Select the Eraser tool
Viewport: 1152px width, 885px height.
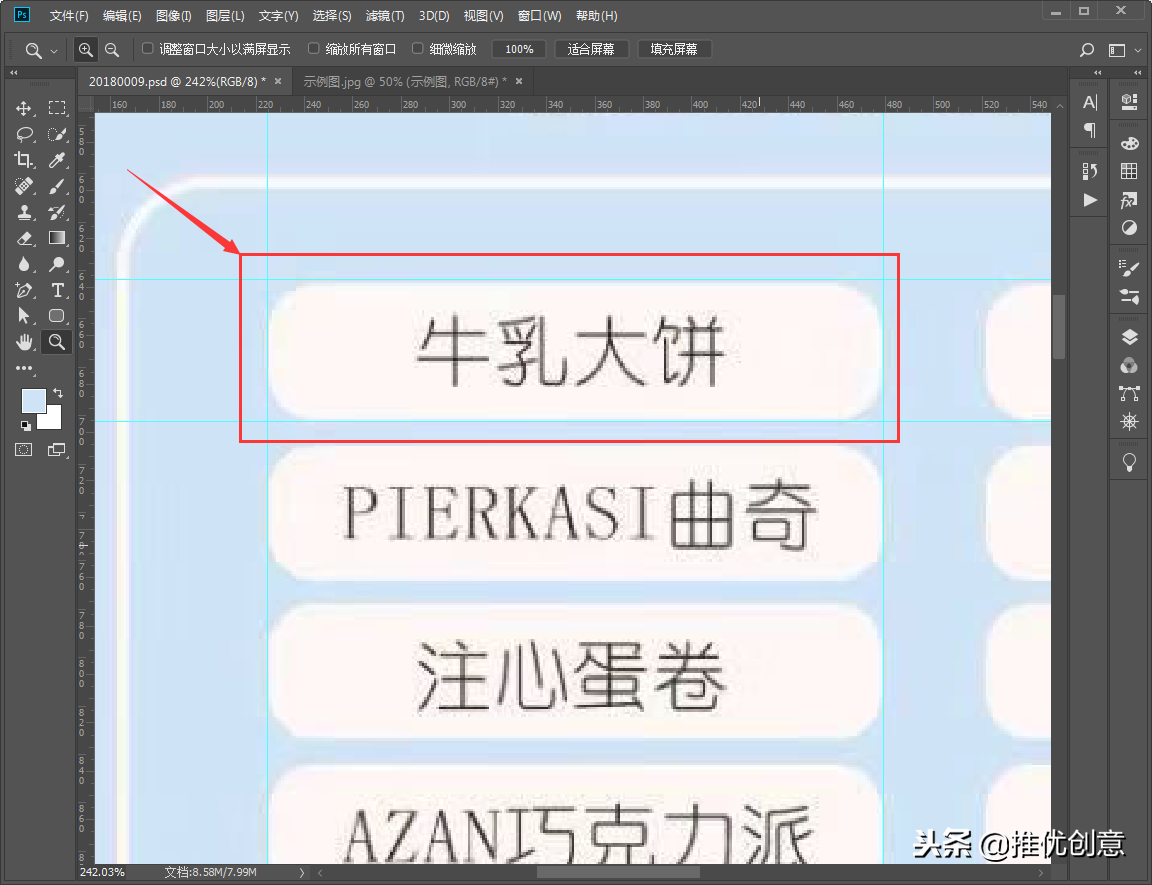point(24,238)
